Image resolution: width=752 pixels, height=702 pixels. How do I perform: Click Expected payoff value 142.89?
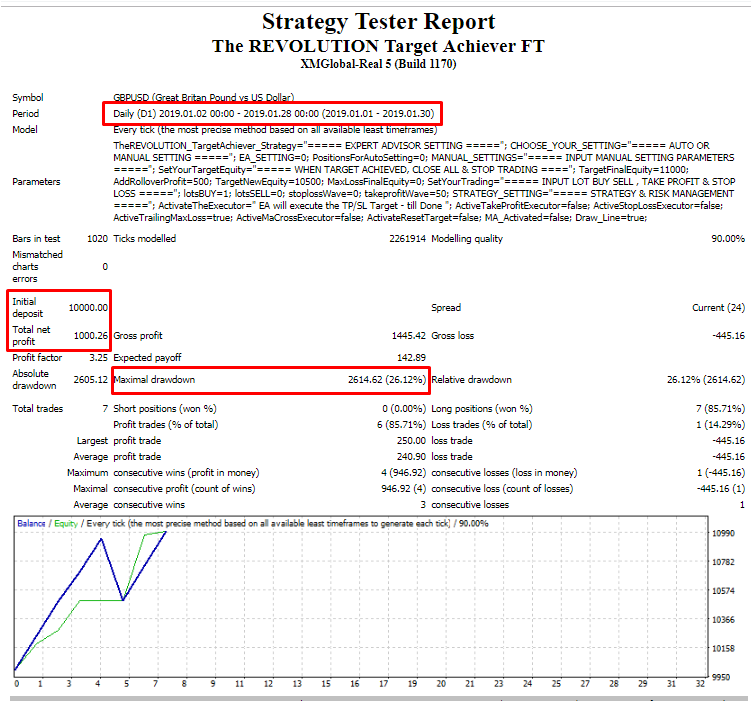coord(411,357)
